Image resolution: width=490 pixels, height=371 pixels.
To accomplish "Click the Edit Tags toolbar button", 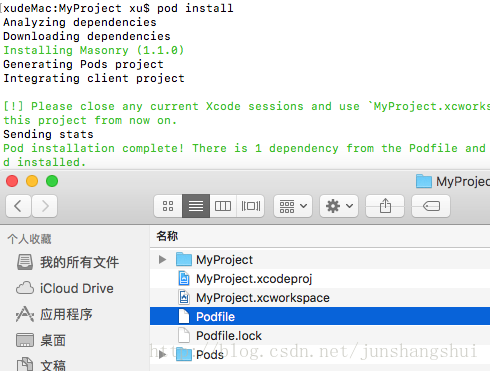I will pyautogui.click(x=431, y=206).
